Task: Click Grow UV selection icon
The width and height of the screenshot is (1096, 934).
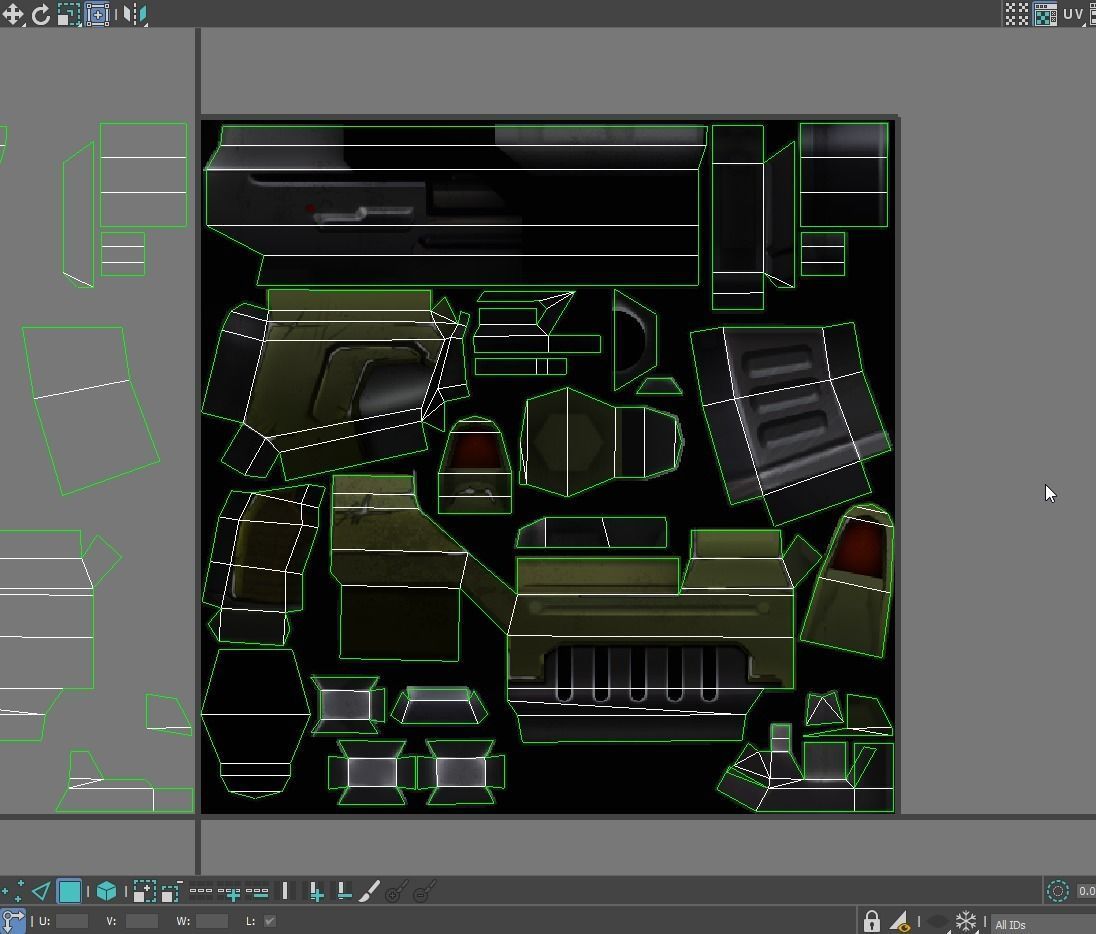Action: 144,891
